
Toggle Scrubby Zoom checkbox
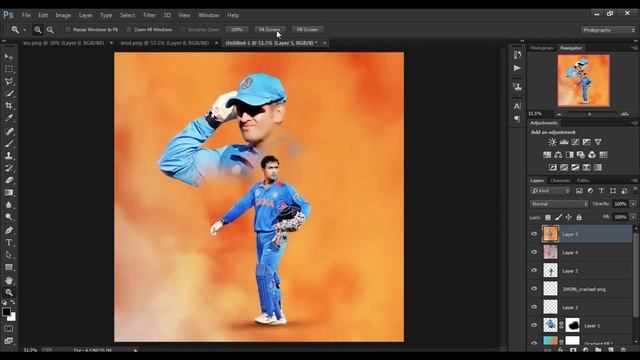[183, 29]
